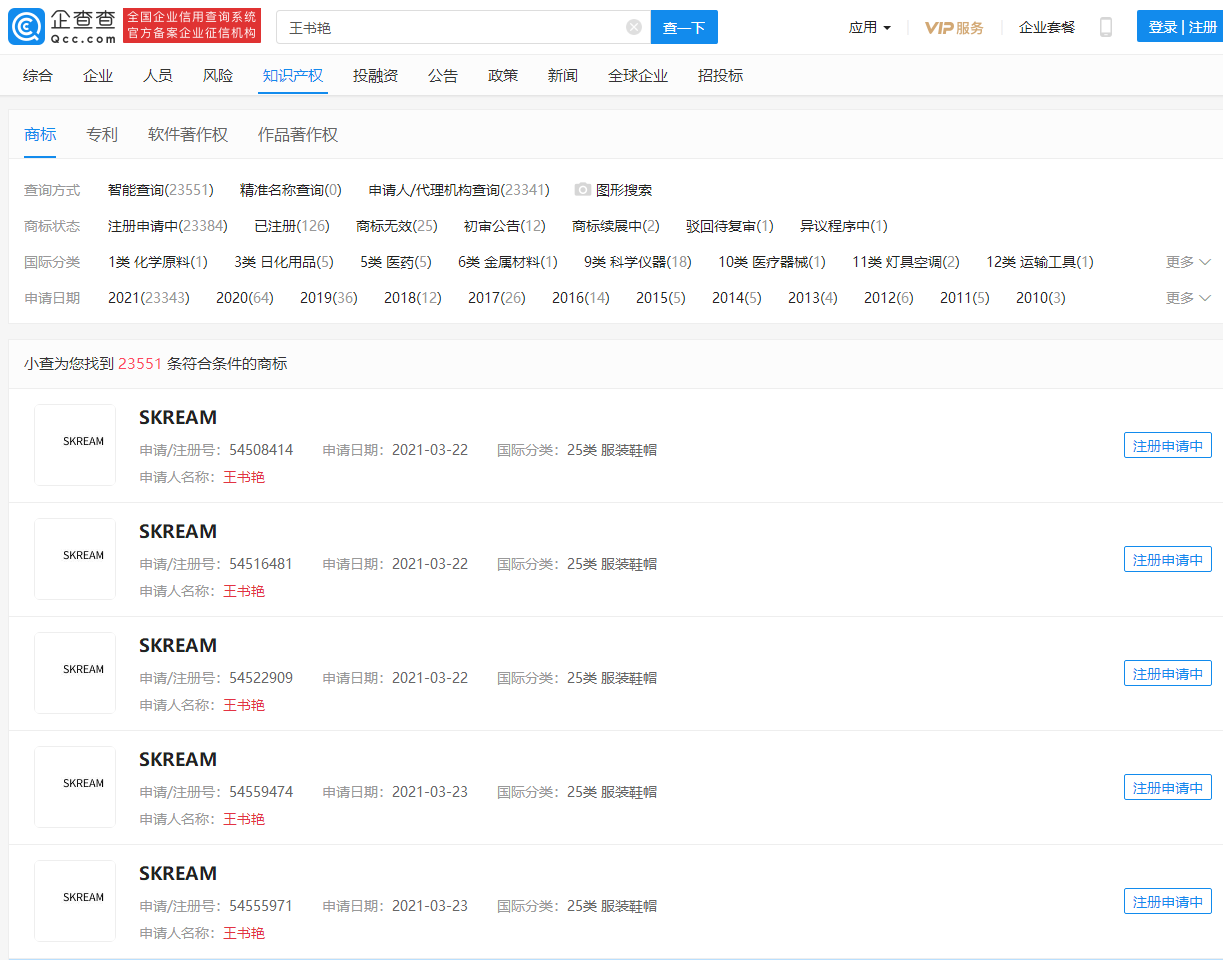
Task: Filter by class 11类 灯具空调(2)
Action: click(906, 262)
